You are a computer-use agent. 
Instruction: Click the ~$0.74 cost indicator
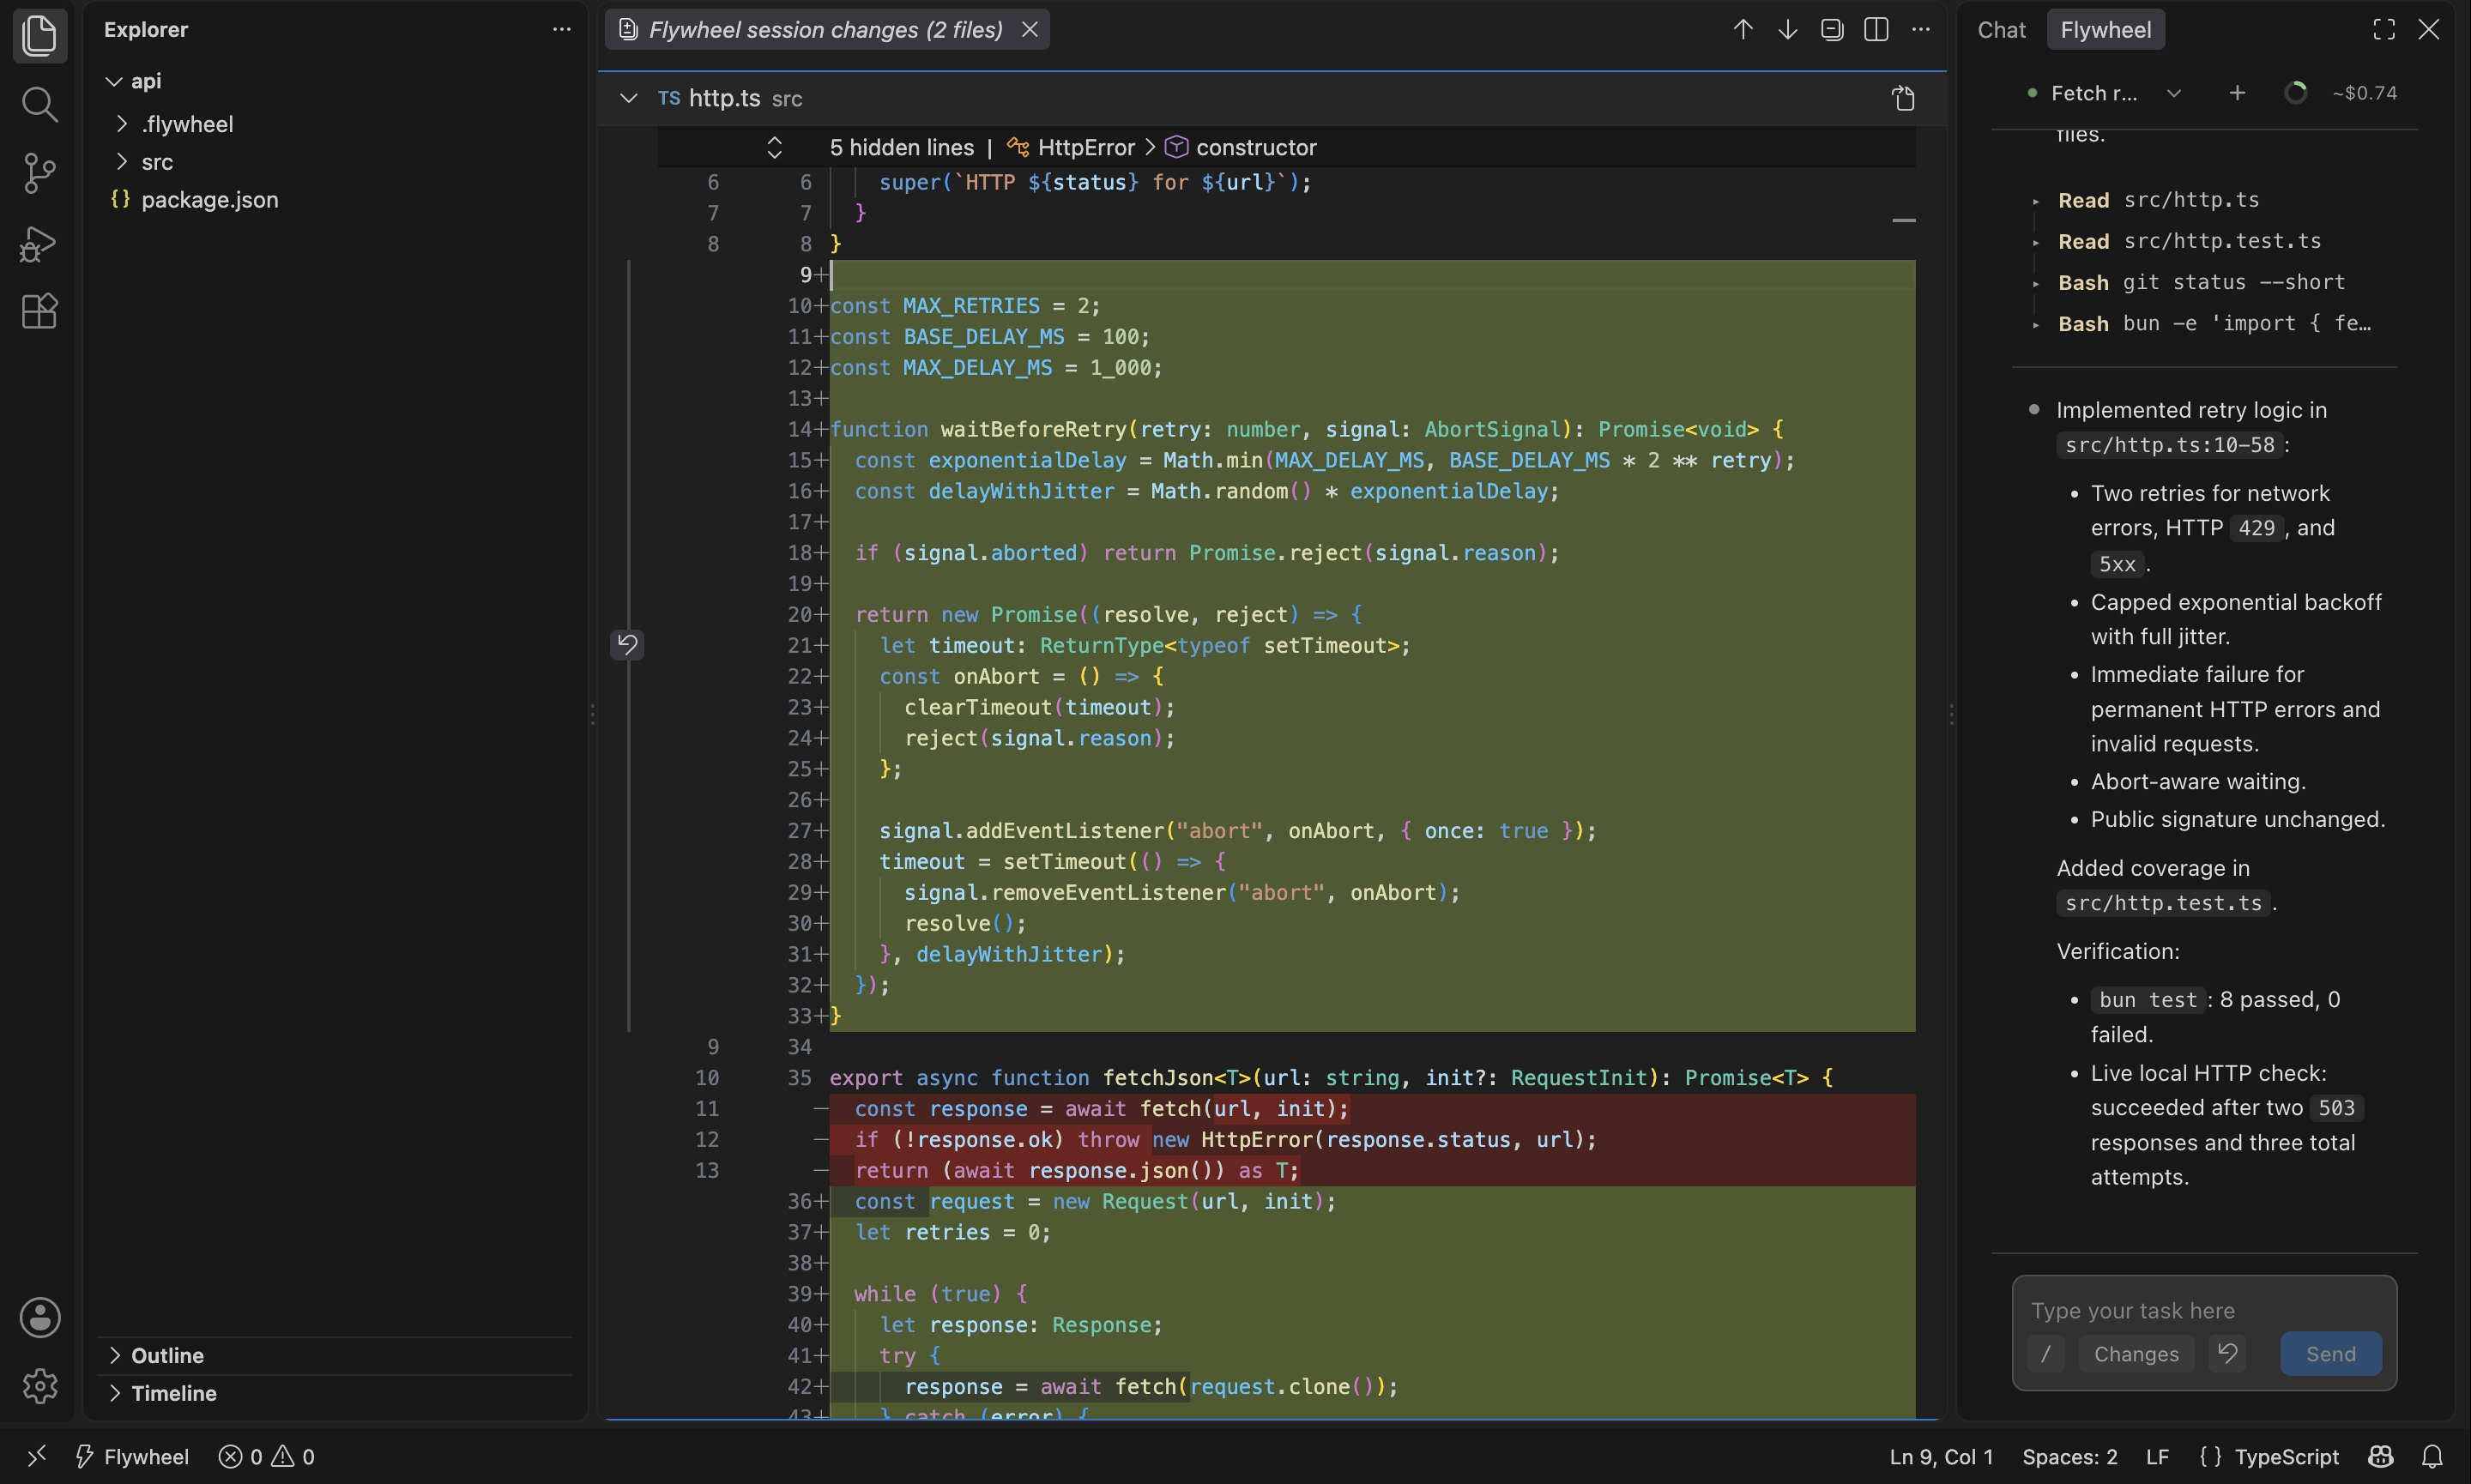2364,93
